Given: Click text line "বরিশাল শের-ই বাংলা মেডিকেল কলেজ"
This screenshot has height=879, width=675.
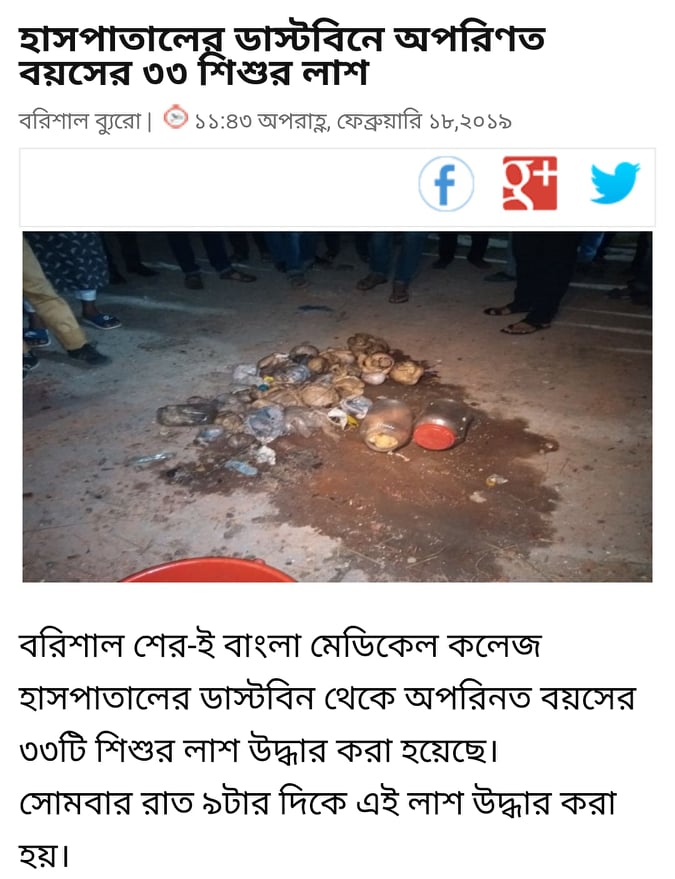Looking at the screenshot, I should (x=280, y=645).
